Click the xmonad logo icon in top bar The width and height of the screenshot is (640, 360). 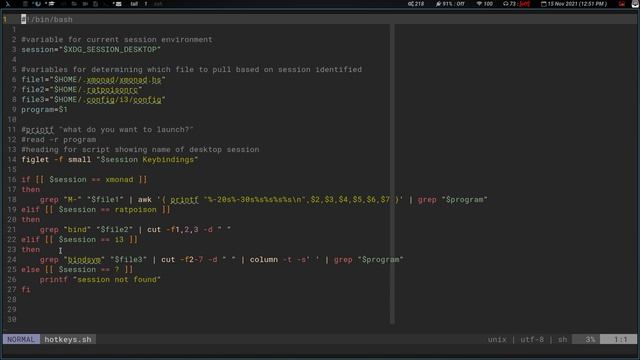[x=8, y=4]
